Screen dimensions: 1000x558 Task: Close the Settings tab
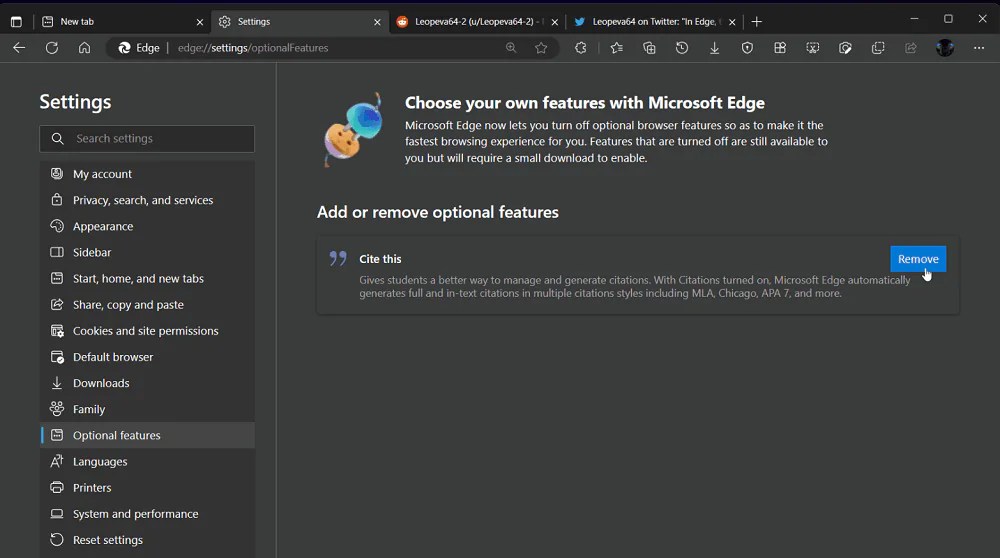pos(377,22)
